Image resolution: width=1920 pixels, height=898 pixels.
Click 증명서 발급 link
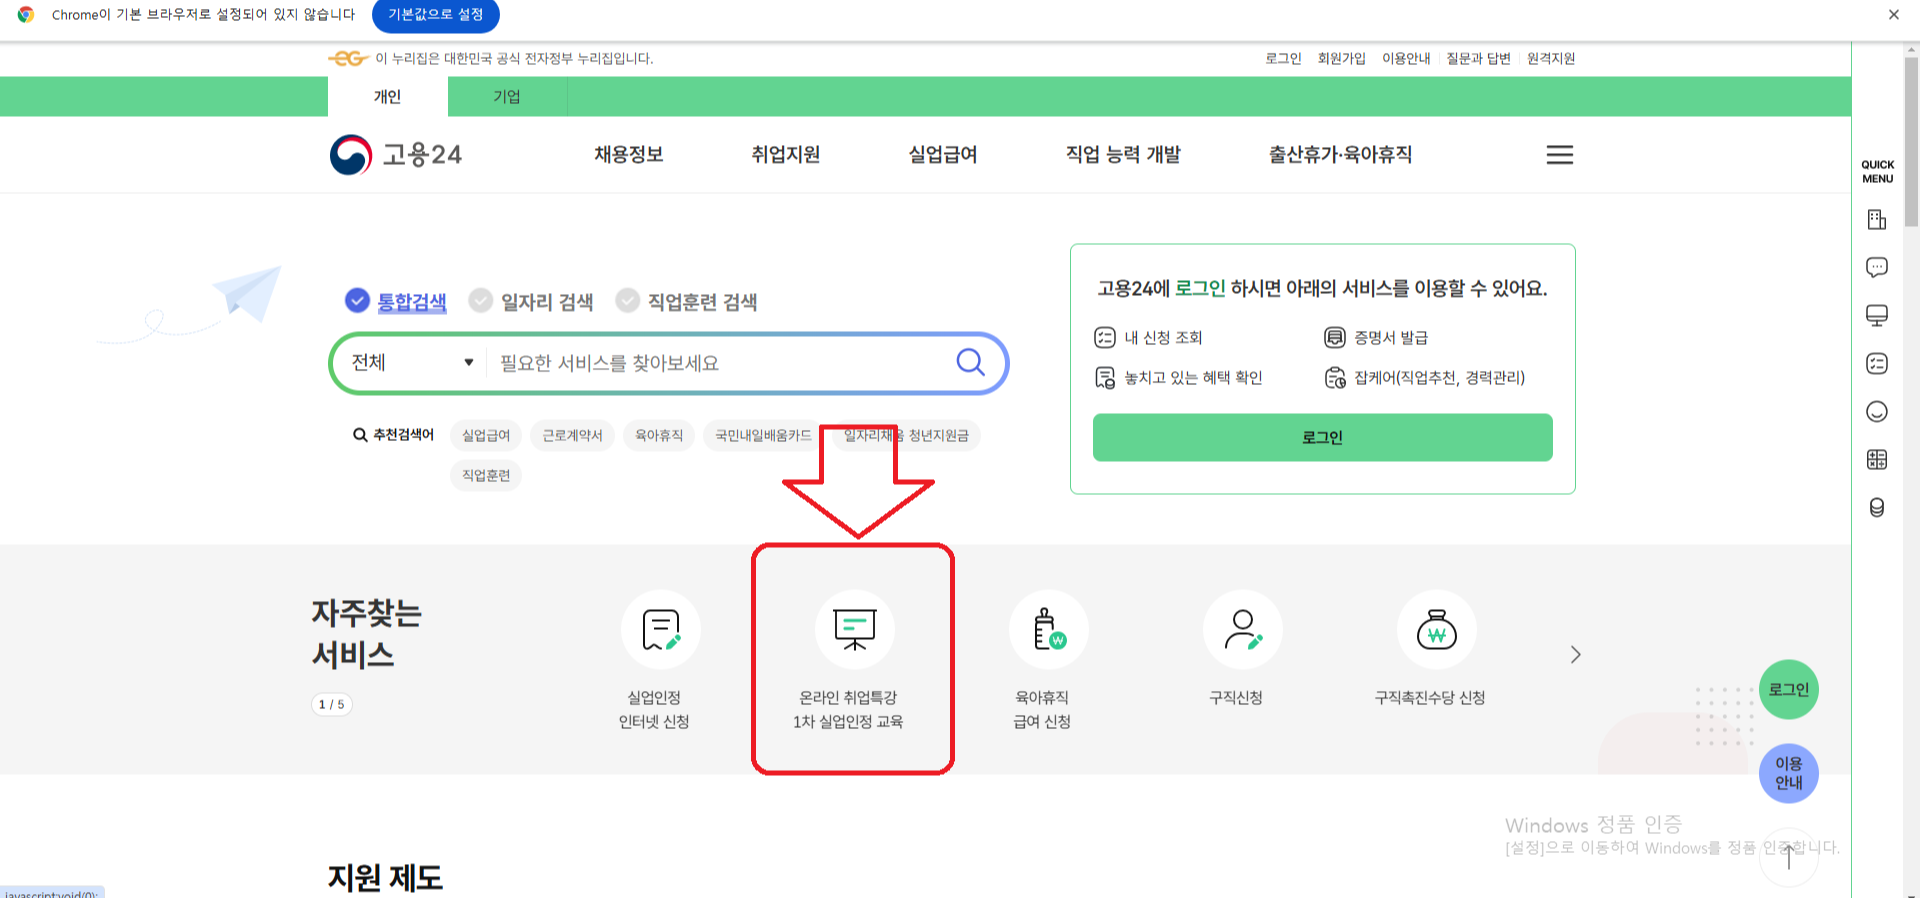point(1376,338)
